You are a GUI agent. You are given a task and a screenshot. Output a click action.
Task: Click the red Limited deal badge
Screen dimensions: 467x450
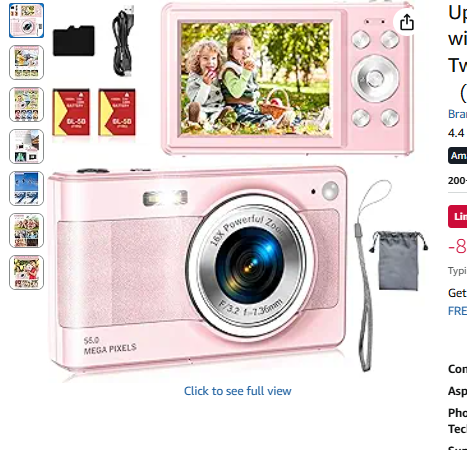coord(457,216)
